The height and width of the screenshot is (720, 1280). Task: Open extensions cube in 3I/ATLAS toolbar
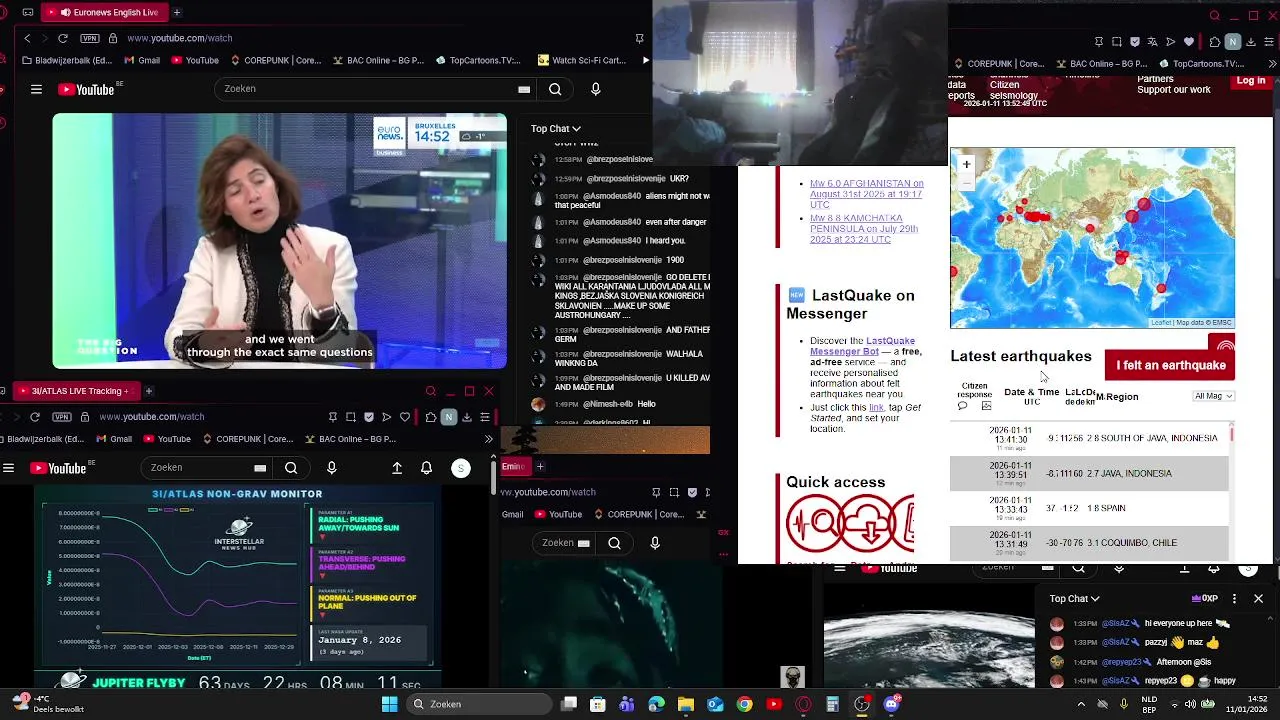click(430, 417)
